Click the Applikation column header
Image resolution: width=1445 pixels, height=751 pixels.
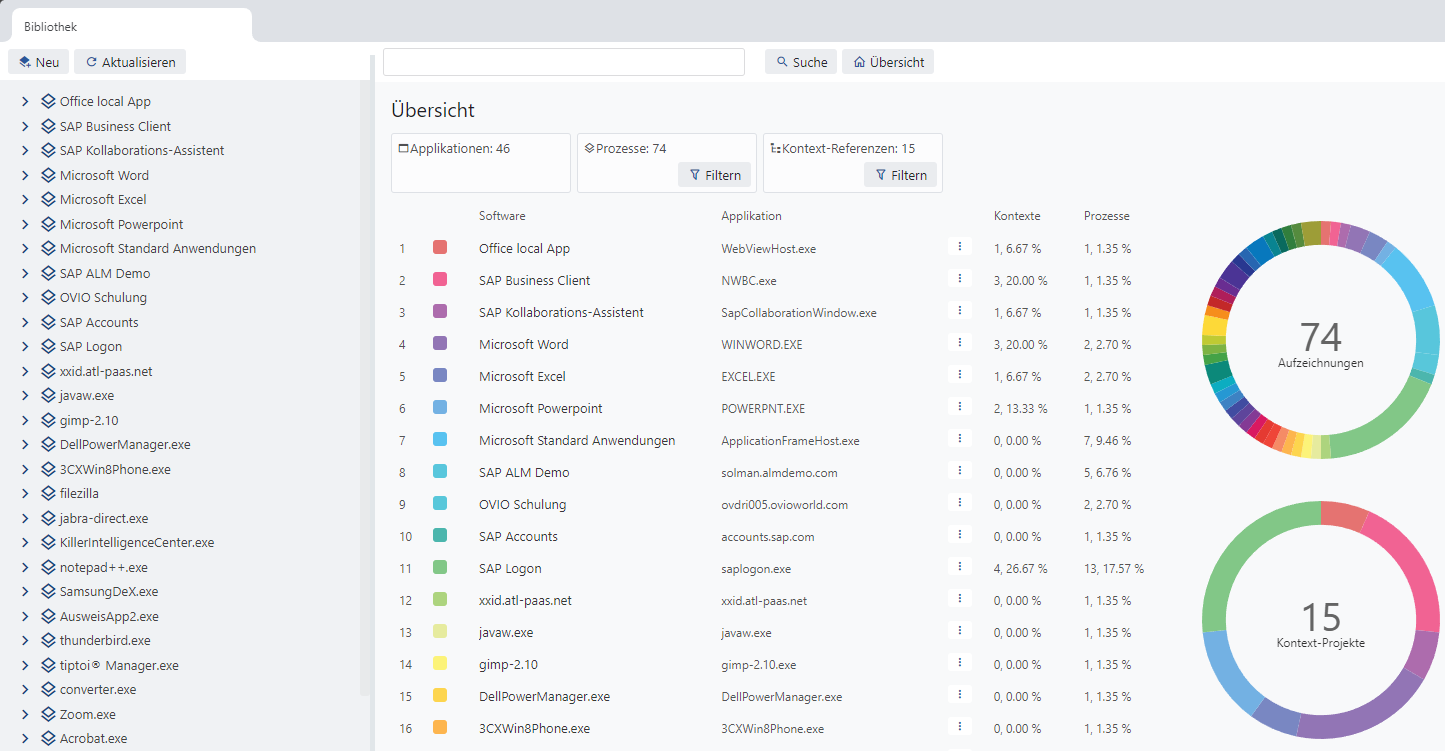pyautogui.click(x=752, y=216)
